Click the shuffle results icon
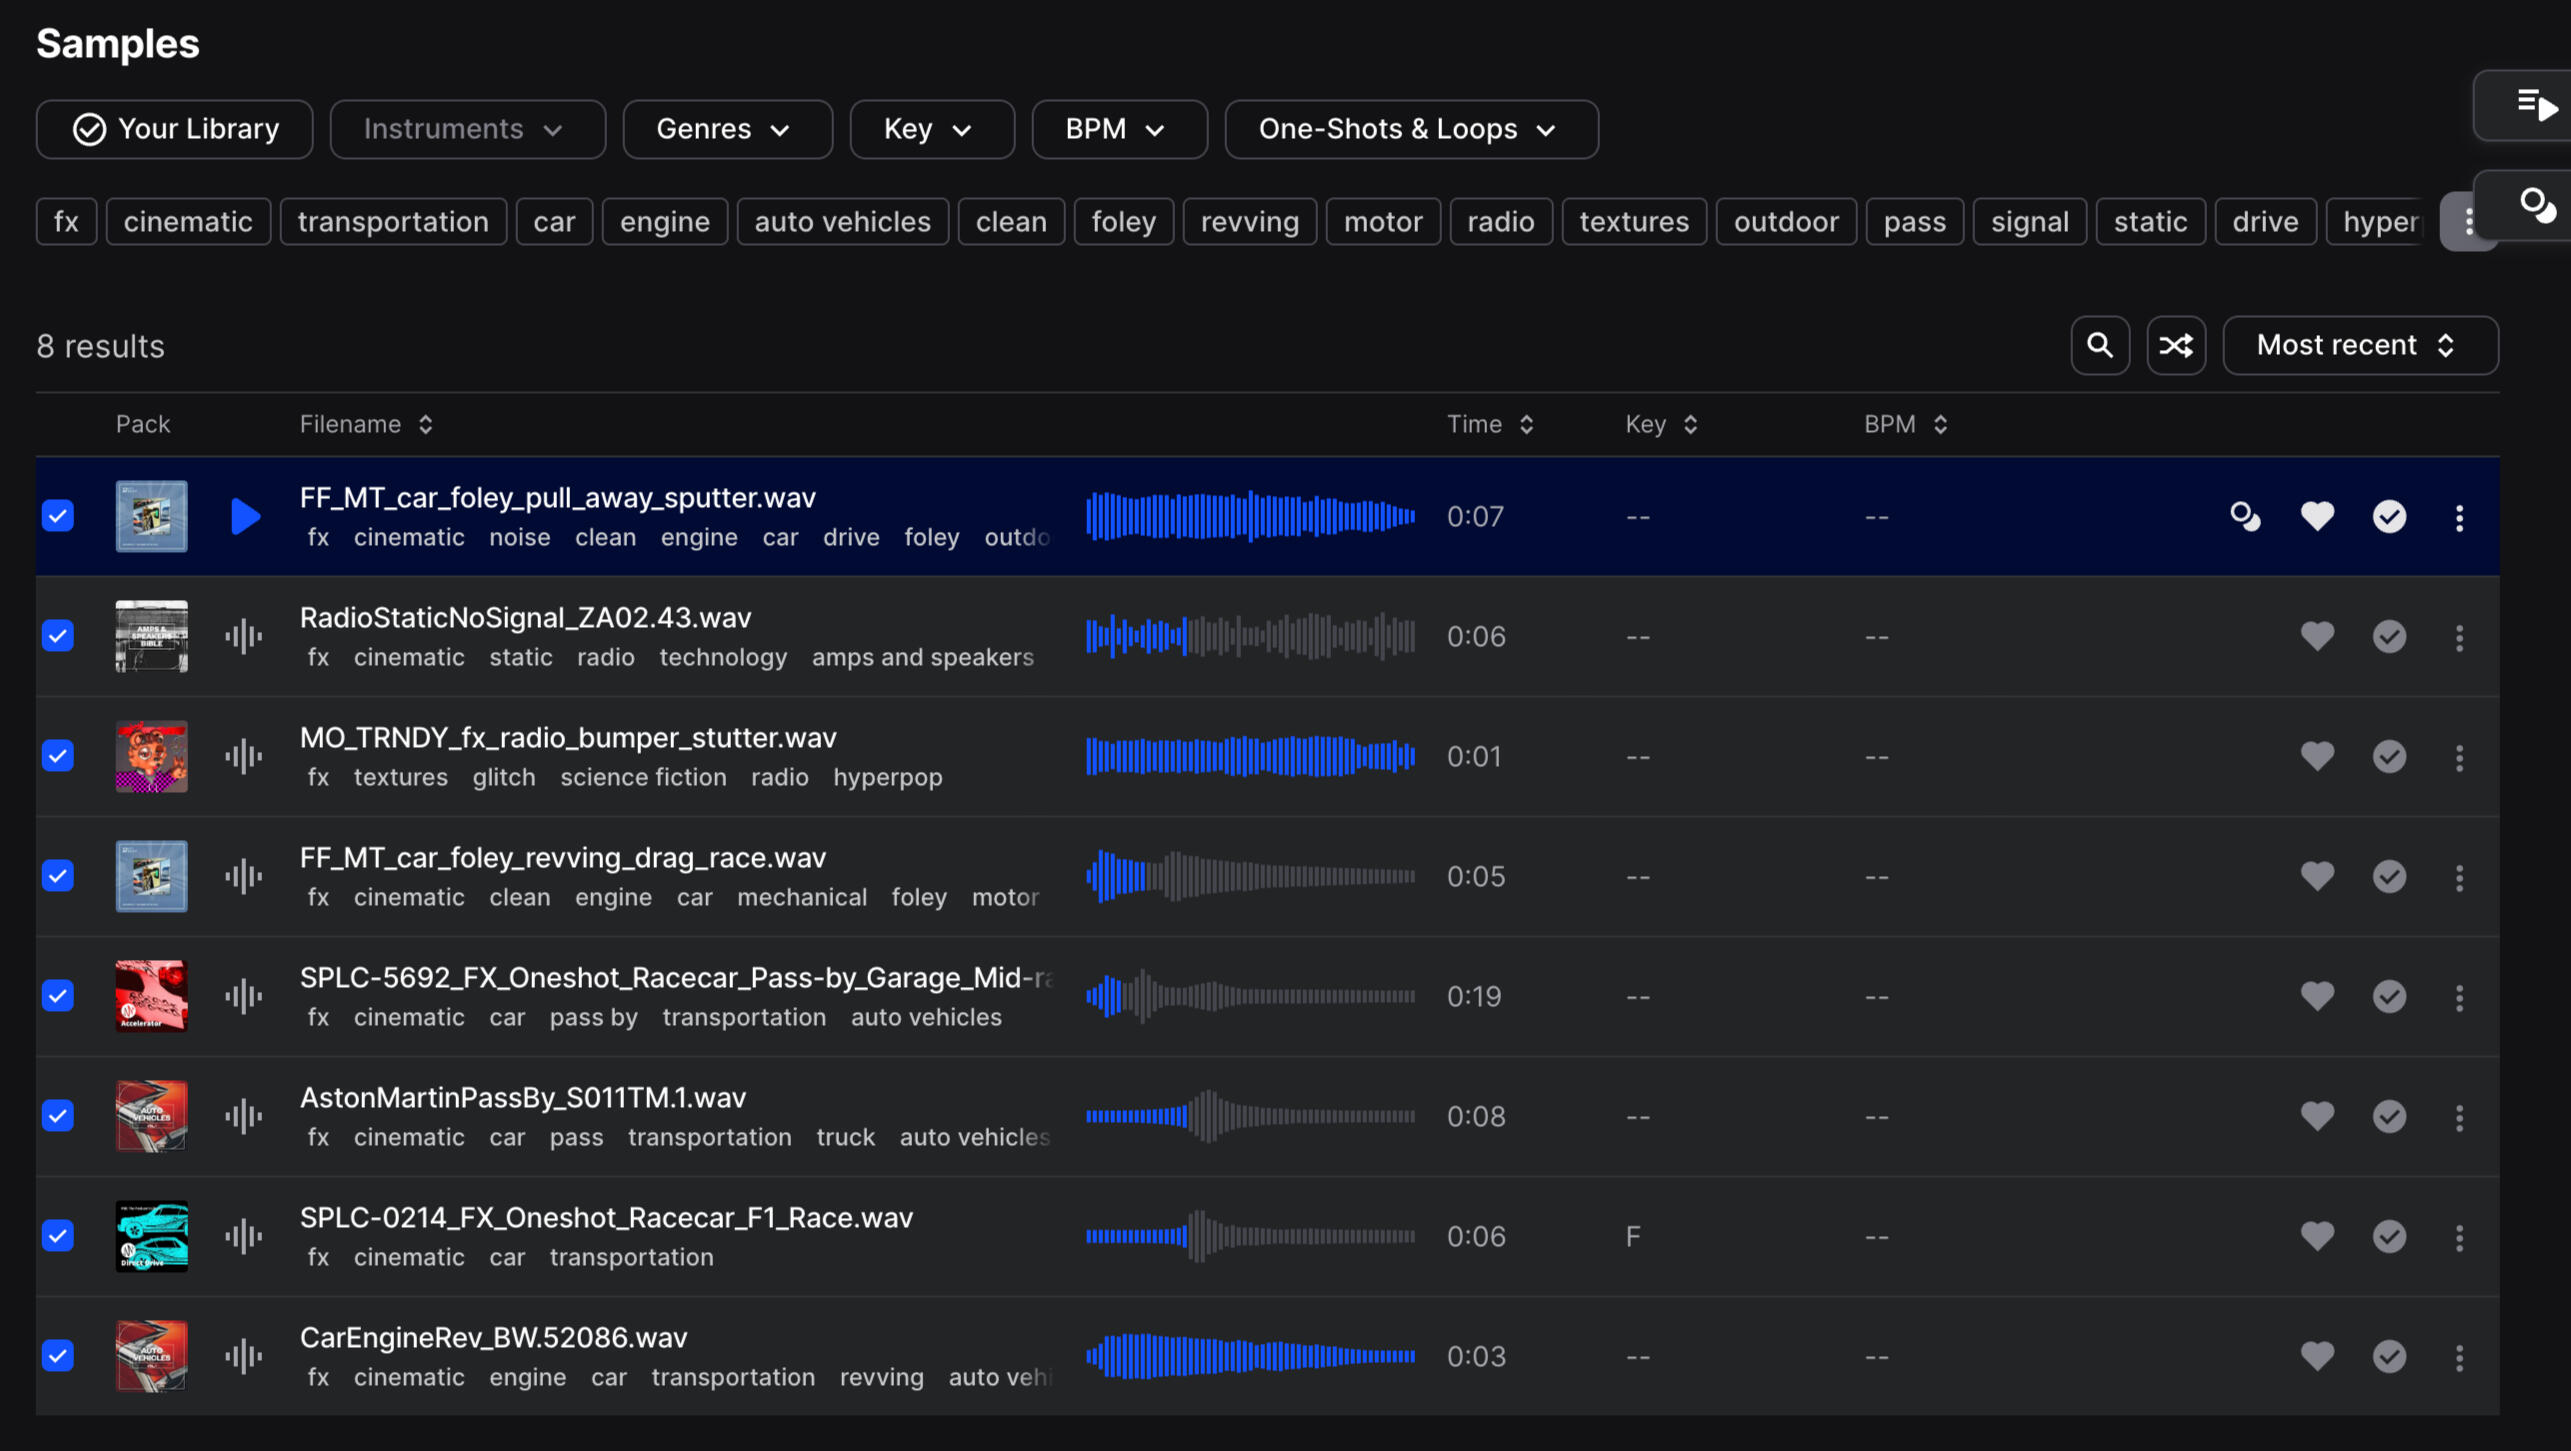This screenshot has width=2571, height=1451. click(2175, 346)
